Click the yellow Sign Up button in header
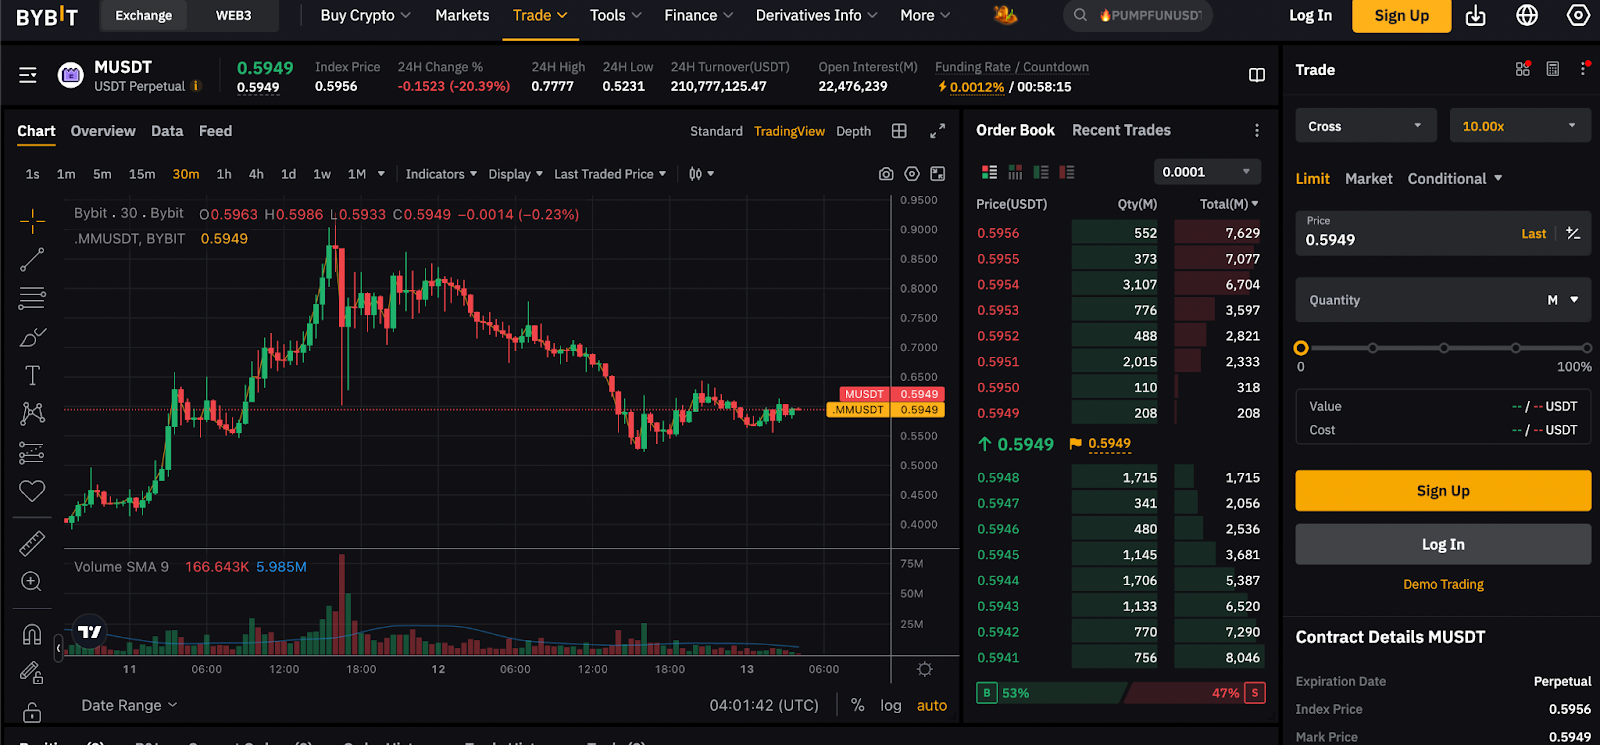 1401,16
